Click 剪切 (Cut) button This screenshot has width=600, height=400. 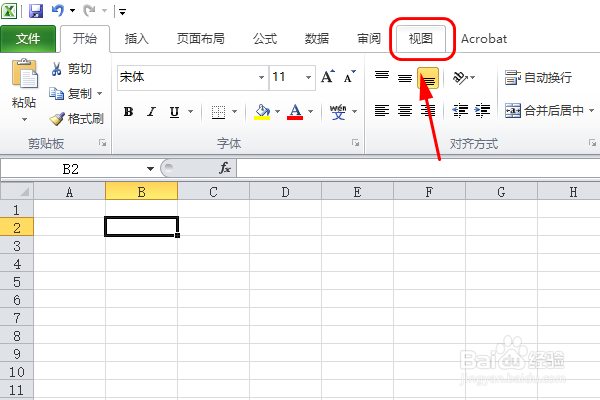(72, 69)
